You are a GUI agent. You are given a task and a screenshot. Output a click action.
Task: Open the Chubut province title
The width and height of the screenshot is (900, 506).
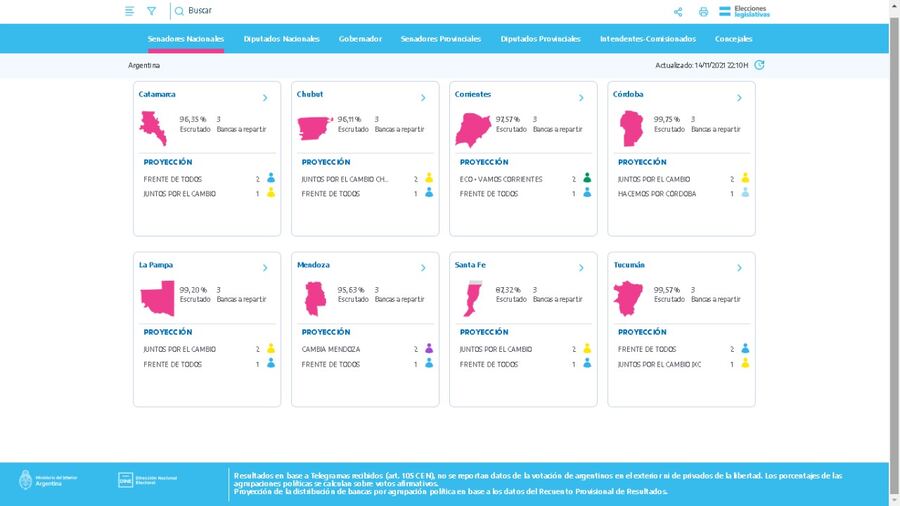click(x=310, y=94)
